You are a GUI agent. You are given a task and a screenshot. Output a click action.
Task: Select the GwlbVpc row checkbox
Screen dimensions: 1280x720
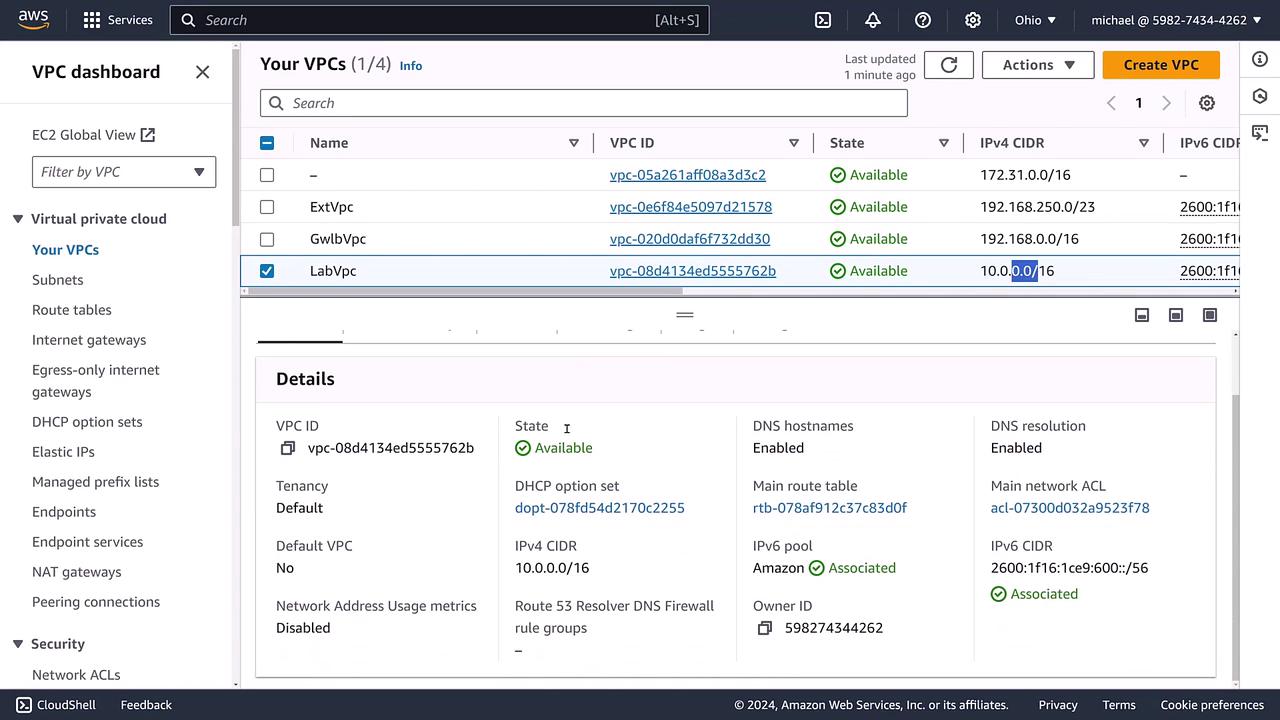267,239
